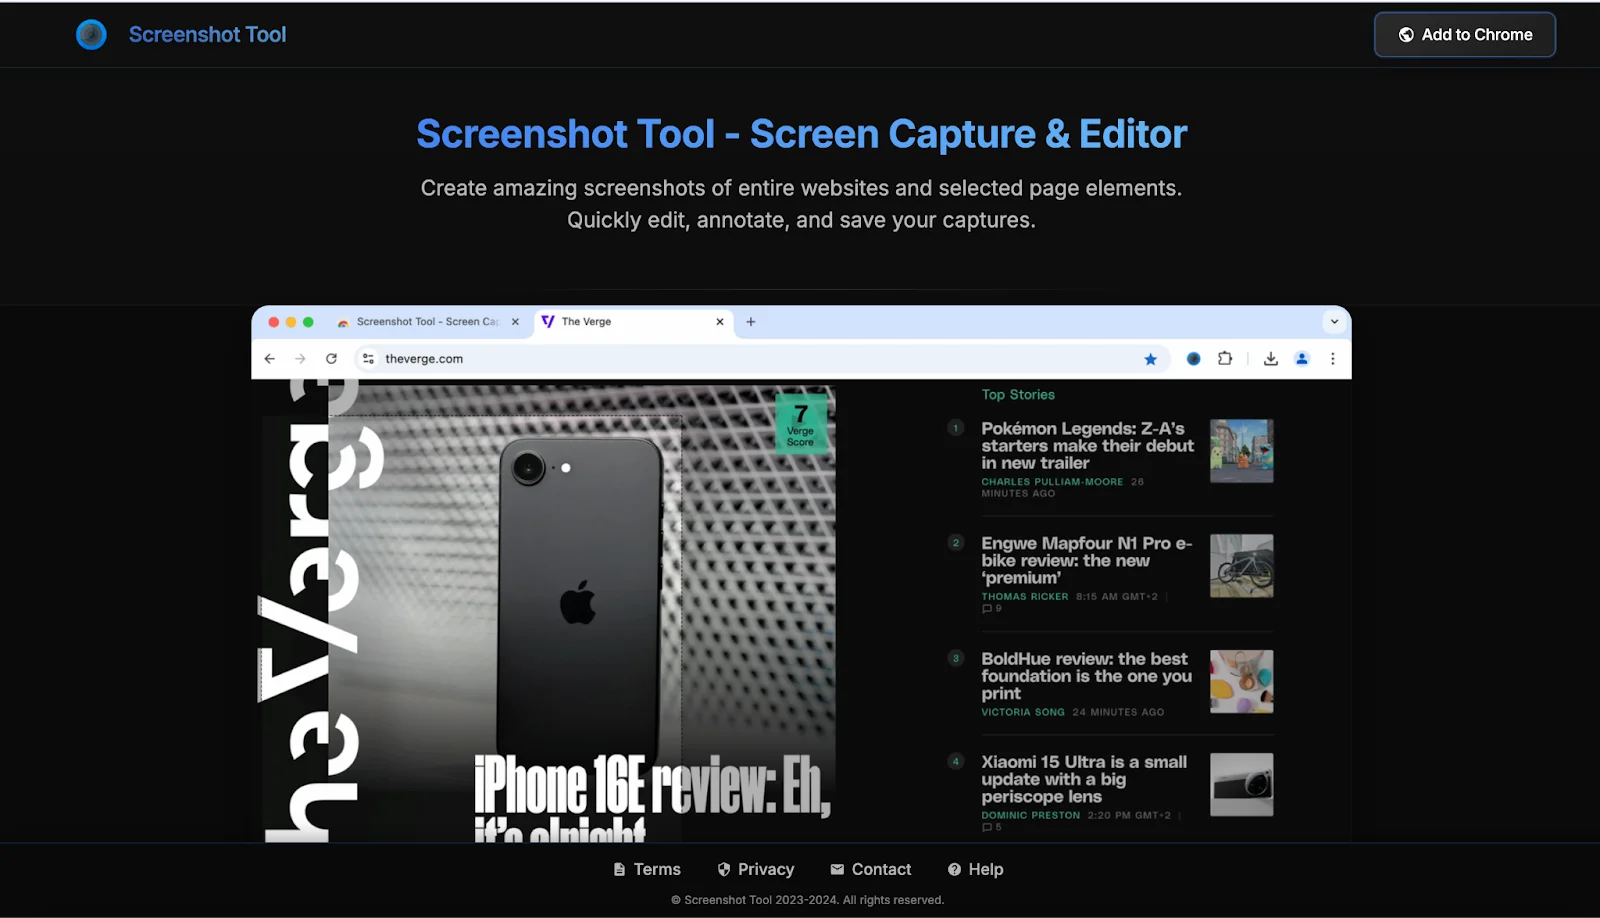Click the Engwe e-bike story thumbnail
Image resolution: width=1600 pixels, height=918 pixels.
[x=1241, y=566]
